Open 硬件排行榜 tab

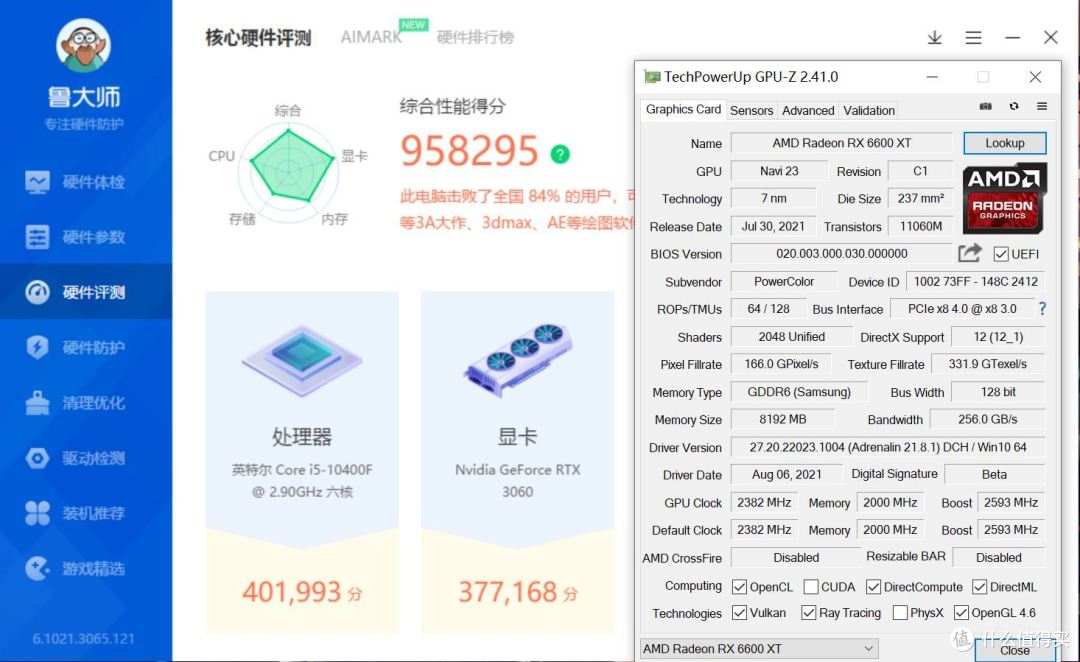tap(475, 37)
